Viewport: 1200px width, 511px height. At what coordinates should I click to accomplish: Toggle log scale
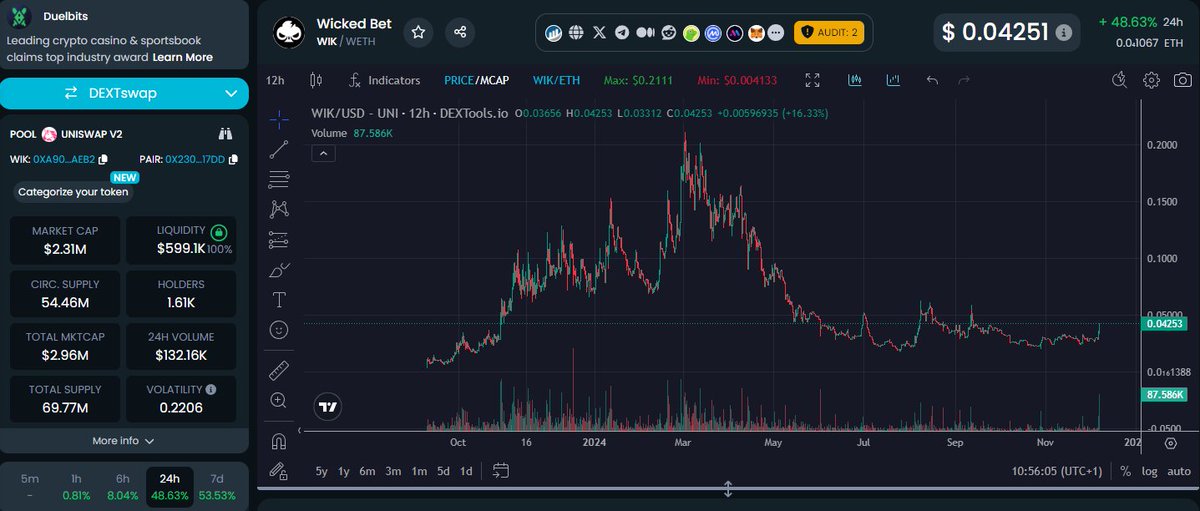[1150, 471]
